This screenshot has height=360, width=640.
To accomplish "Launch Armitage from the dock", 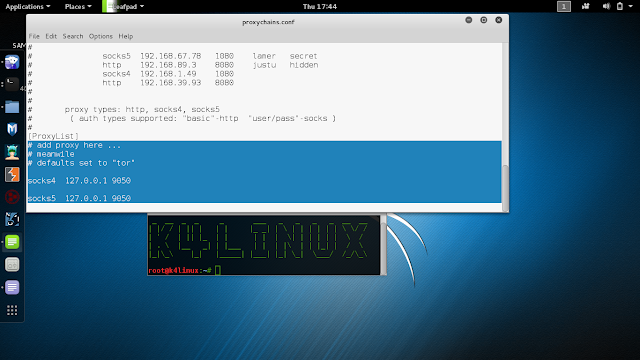I will coord(12,152).
